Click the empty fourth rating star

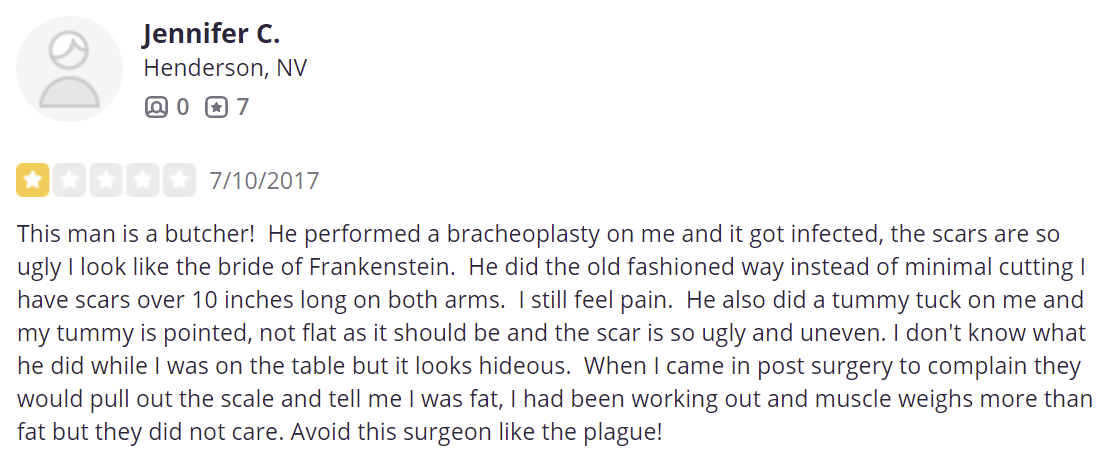pyautogui.click(x=143, y=180)
